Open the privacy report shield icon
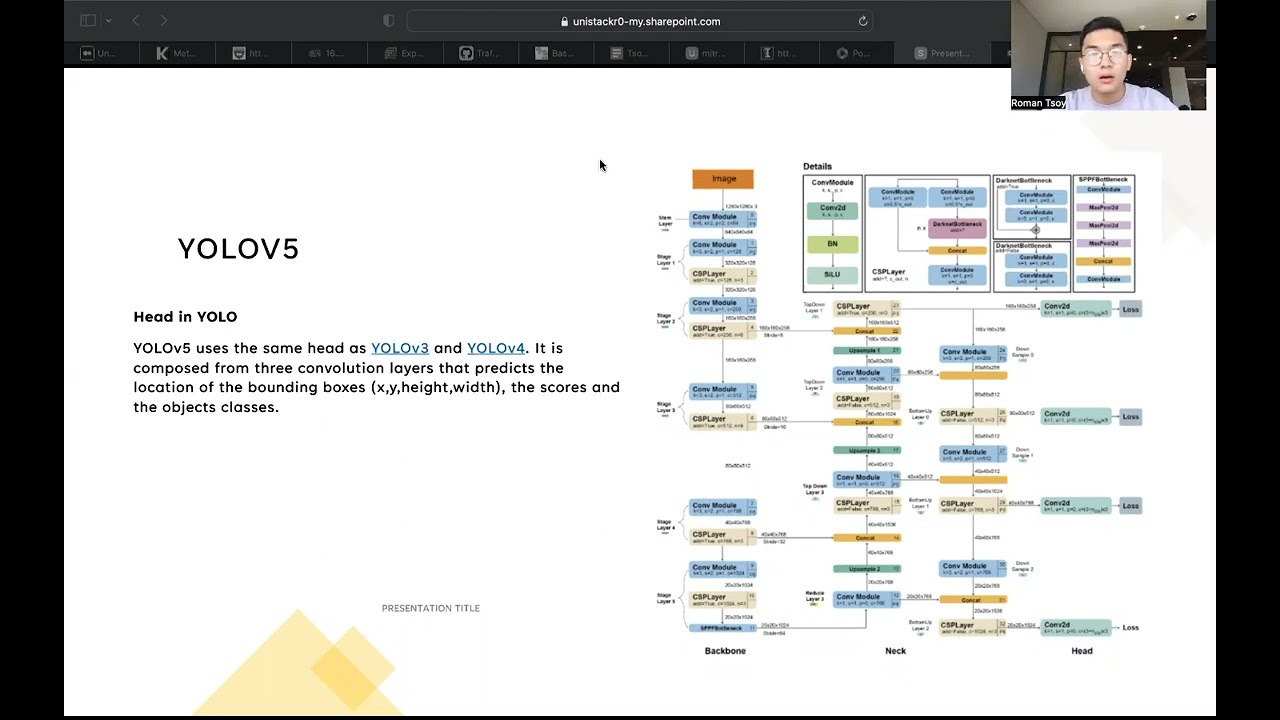 (x=389, y=21)
